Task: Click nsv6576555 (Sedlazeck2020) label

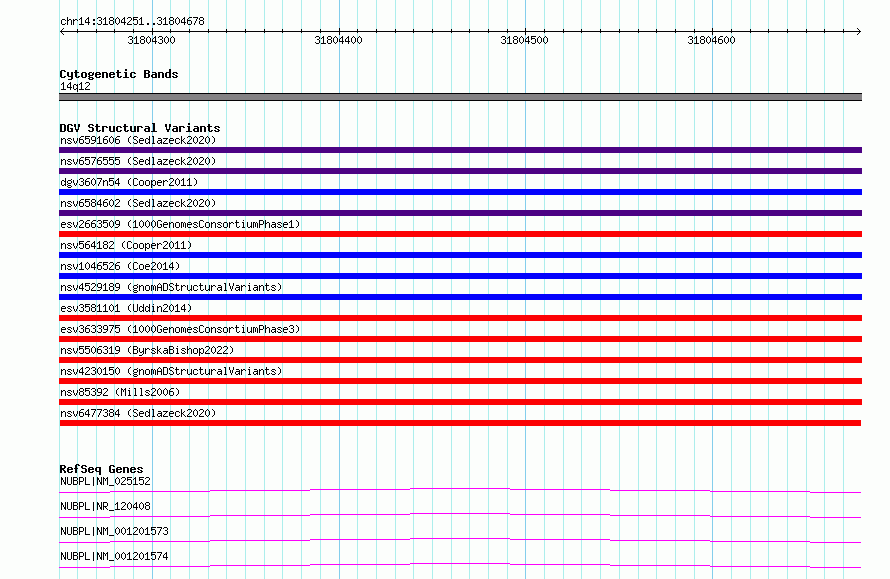Action: tap(138, 161)
